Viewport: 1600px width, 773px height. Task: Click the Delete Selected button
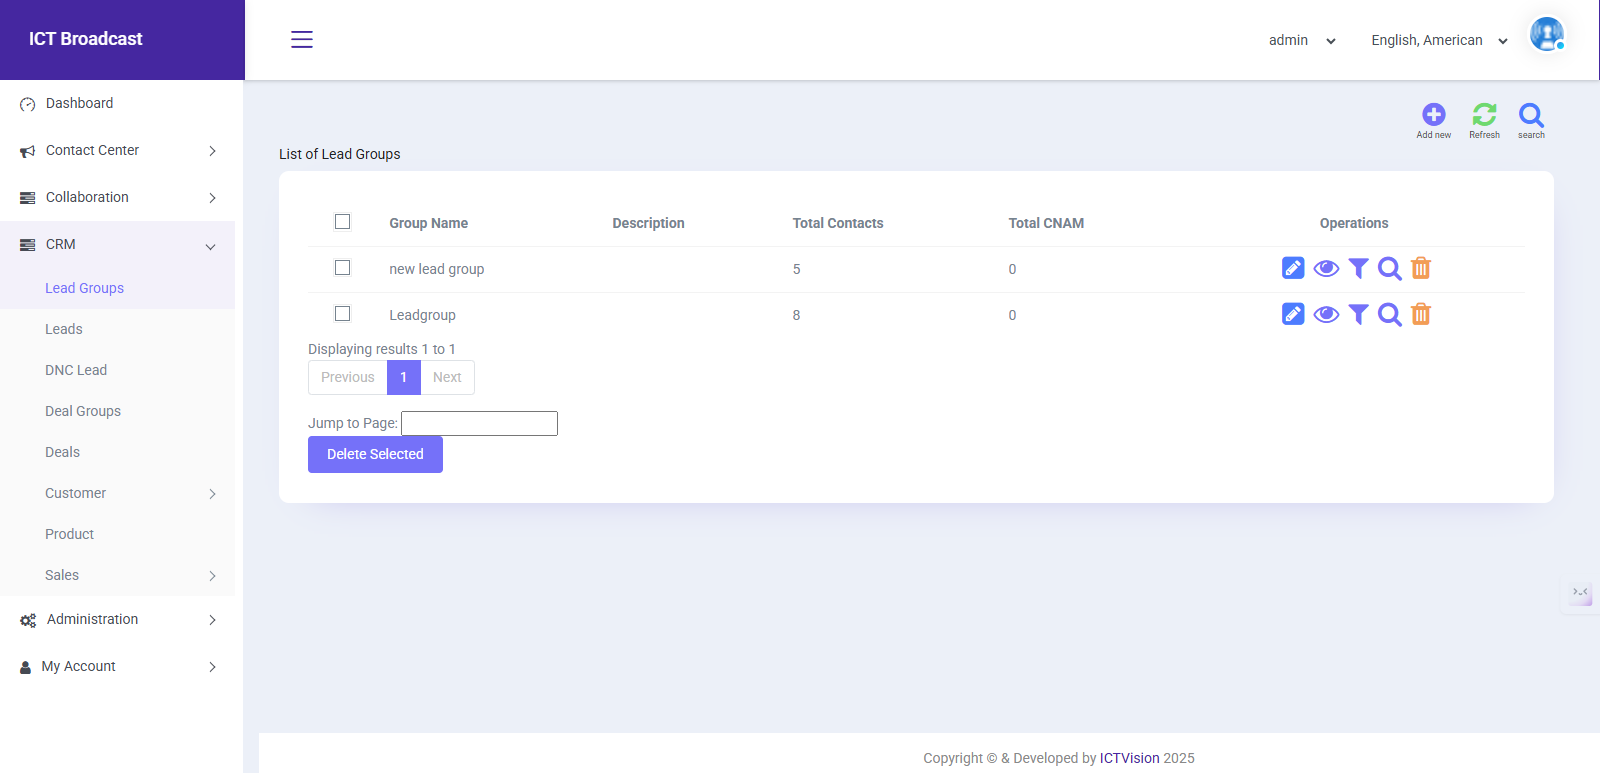[375, 454]
